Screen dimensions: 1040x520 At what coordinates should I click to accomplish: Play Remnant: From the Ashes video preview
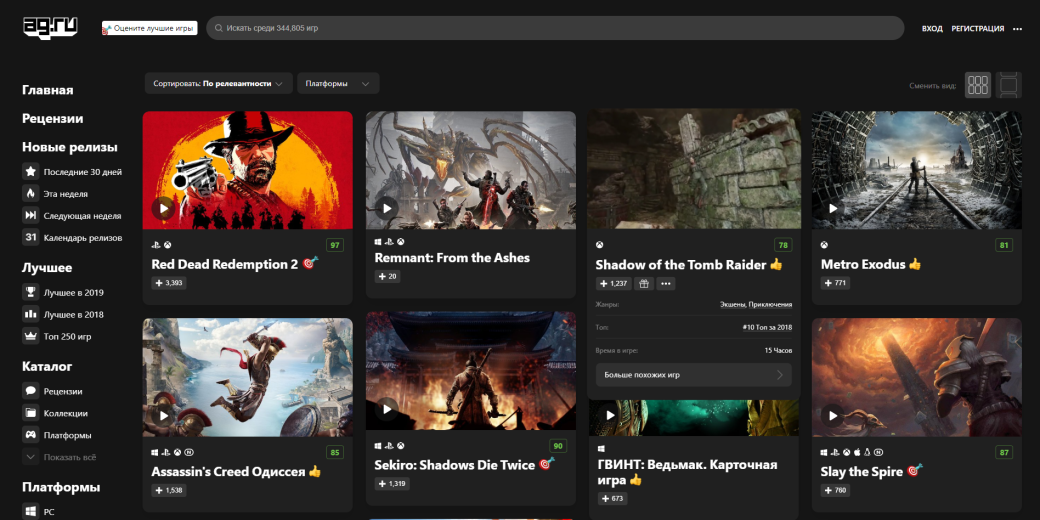tap(387, 208)
